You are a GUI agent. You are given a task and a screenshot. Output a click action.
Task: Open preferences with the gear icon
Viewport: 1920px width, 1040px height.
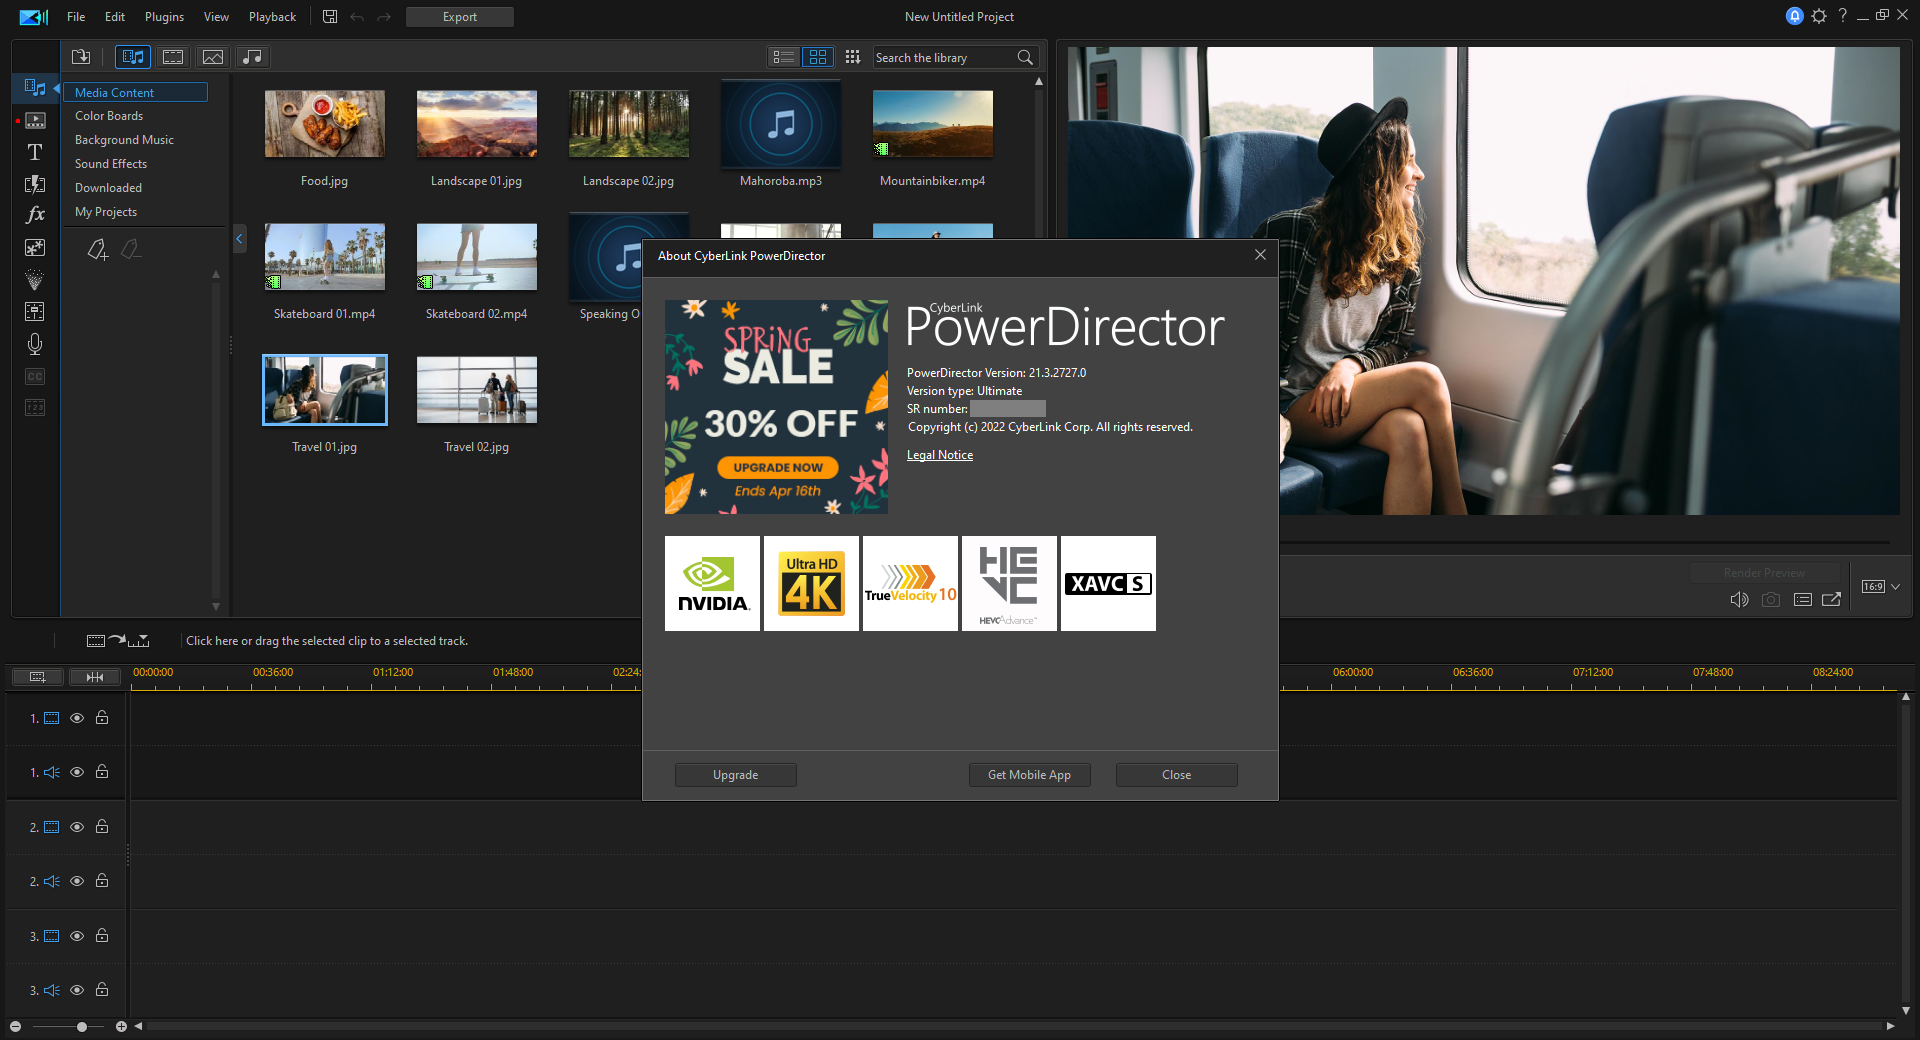tap(1819, 16)
